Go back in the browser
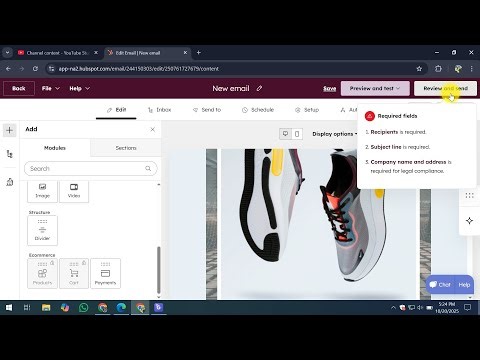480x360 pixels. tap(8, 69)
